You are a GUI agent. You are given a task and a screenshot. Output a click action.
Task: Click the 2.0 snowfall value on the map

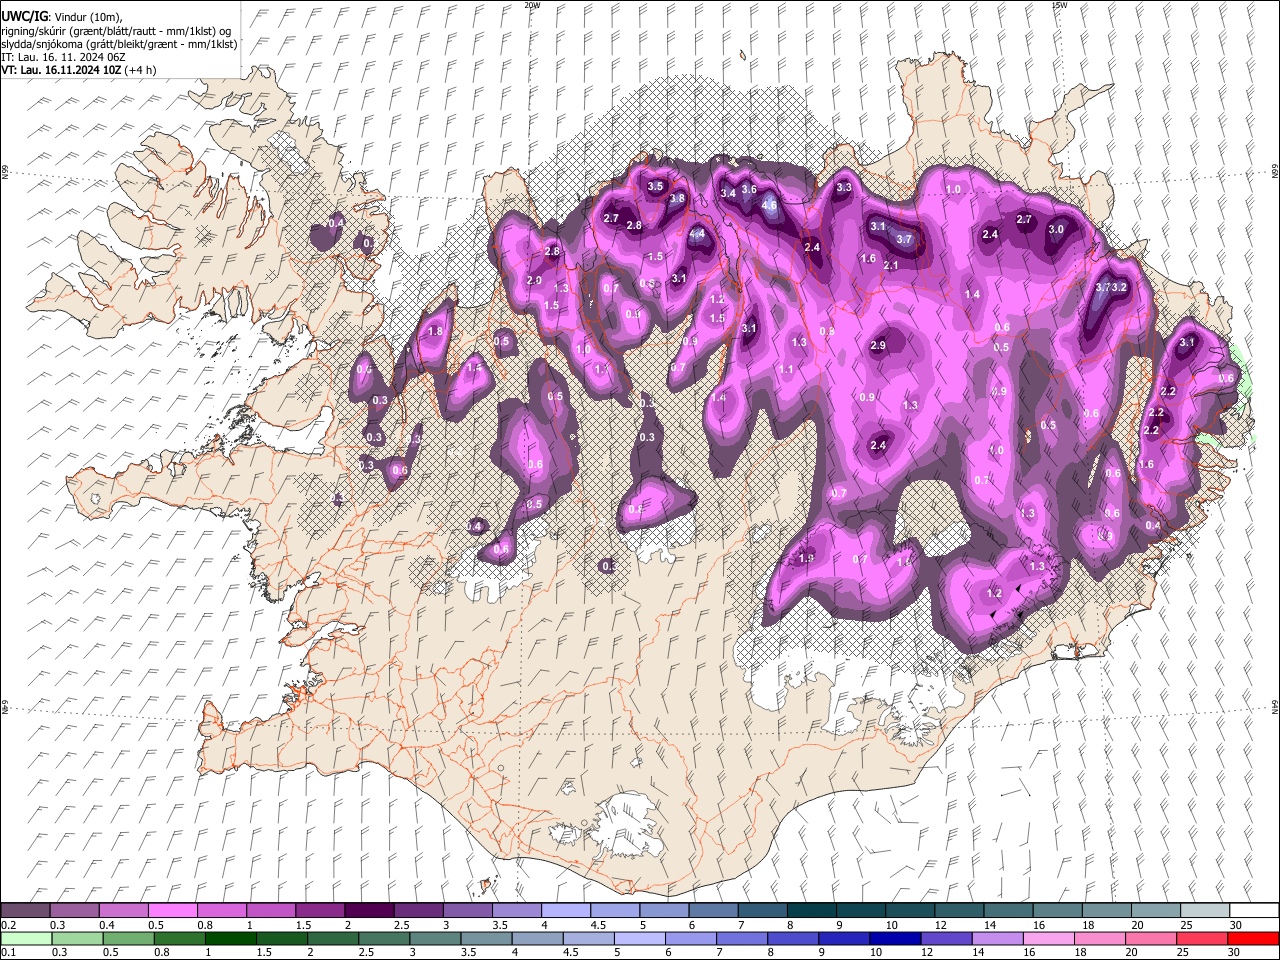pyautogui.click(x=534, y=281)
